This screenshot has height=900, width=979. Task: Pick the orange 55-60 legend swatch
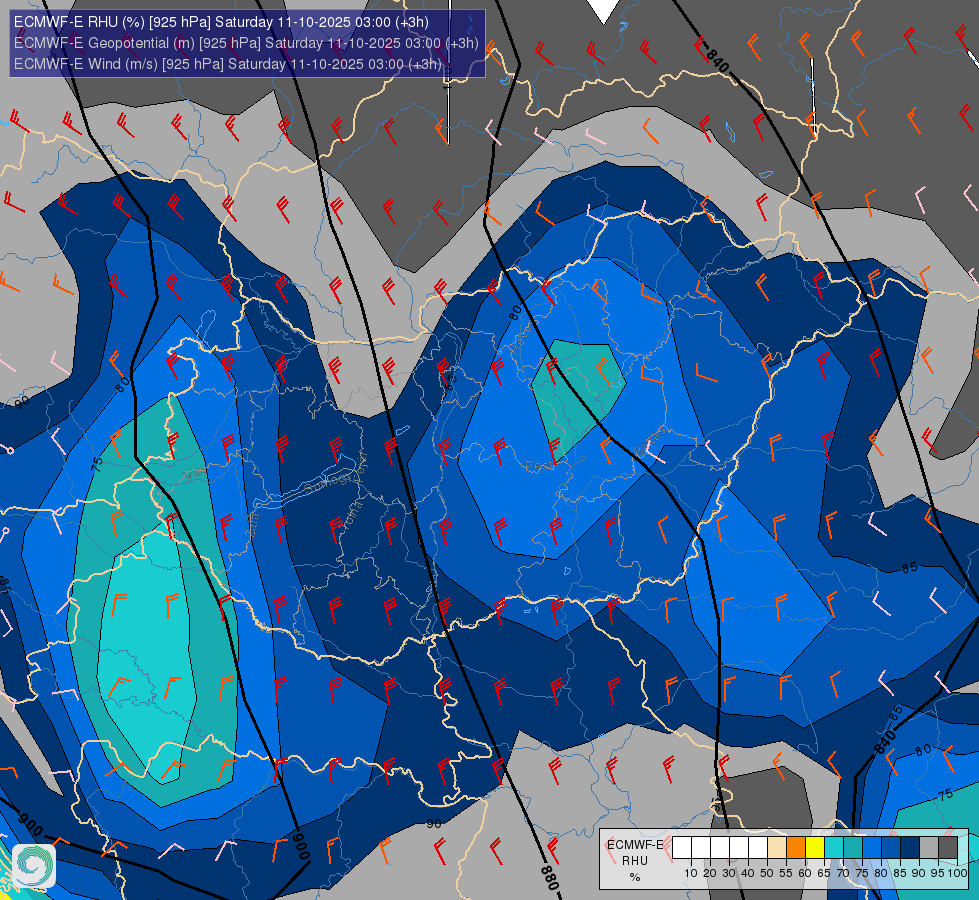point(796,847)
